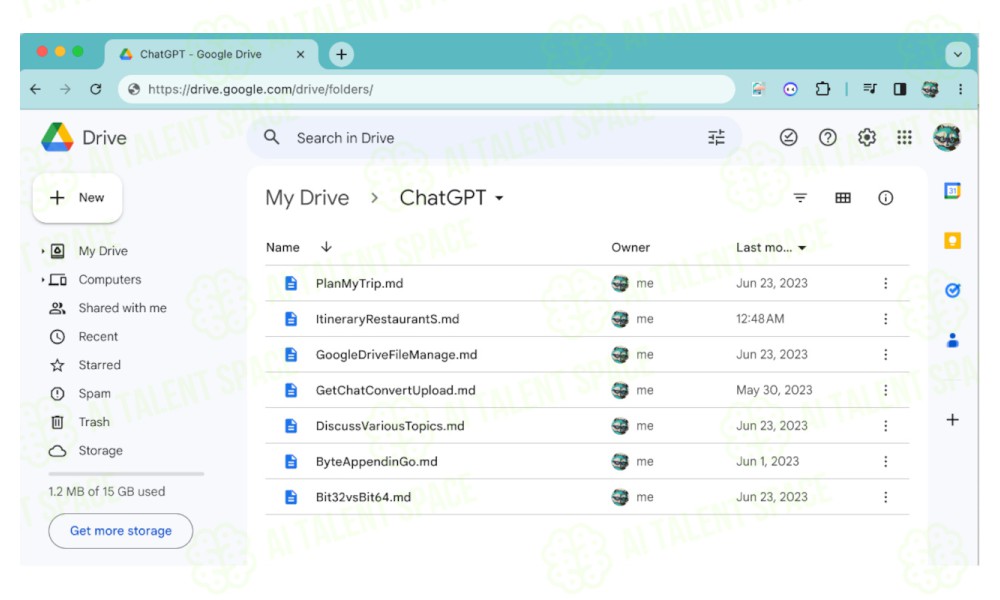The width and height of the screenshot is (1000, 600).
Task: Open the Trash
Action: tap(94, 422)
